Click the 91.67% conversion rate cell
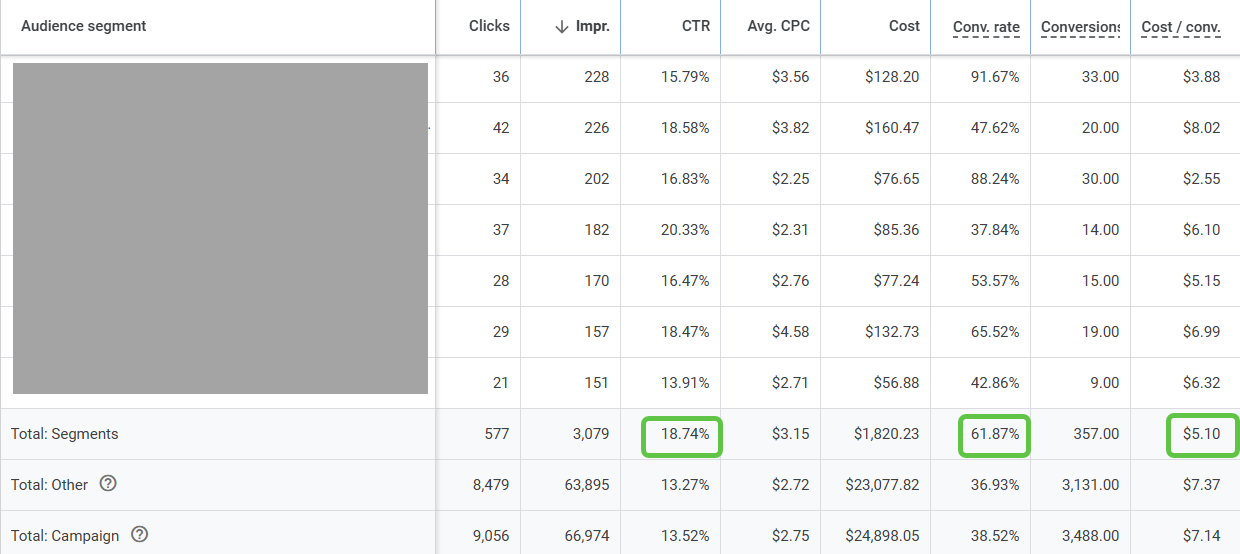 [x=994, y=77]
